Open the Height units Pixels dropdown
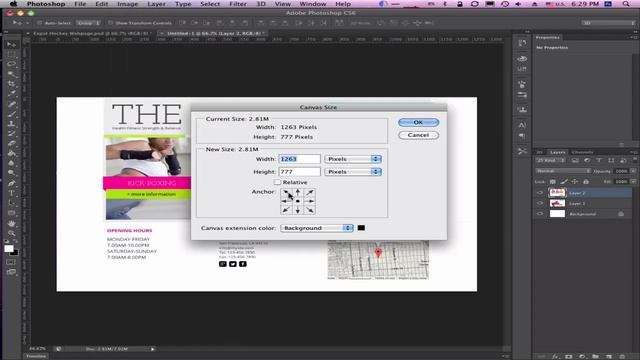The height and width of the screenshot is (360, 640). [x=353, y=172]
